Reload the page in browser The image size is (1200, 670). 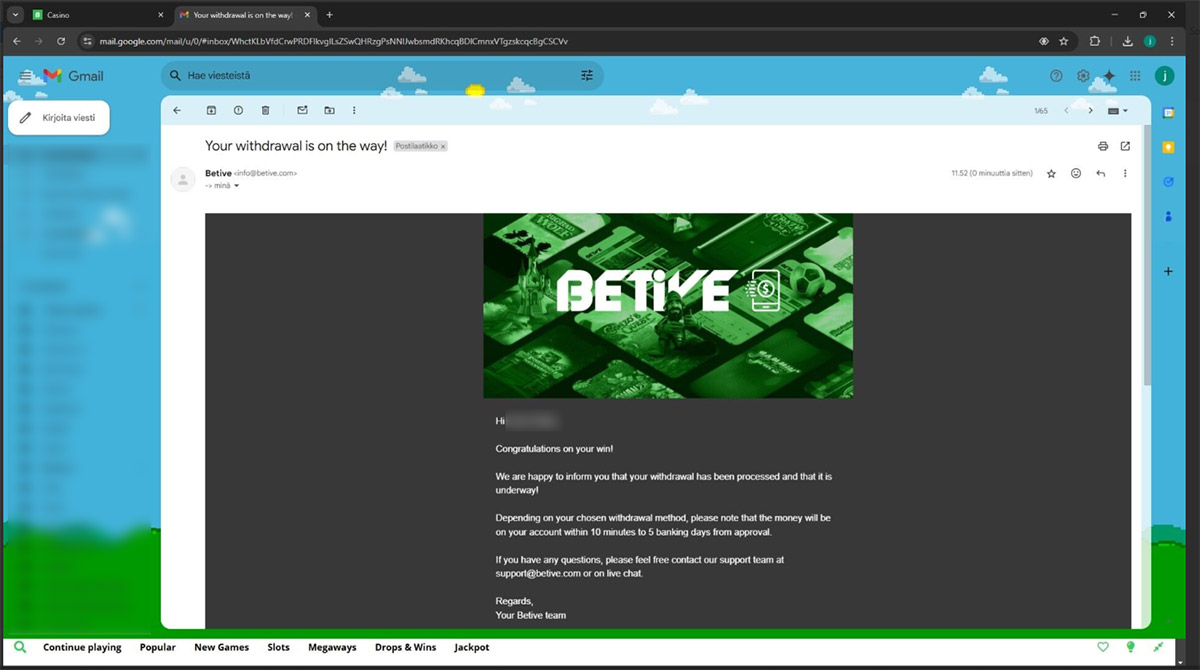61,41
